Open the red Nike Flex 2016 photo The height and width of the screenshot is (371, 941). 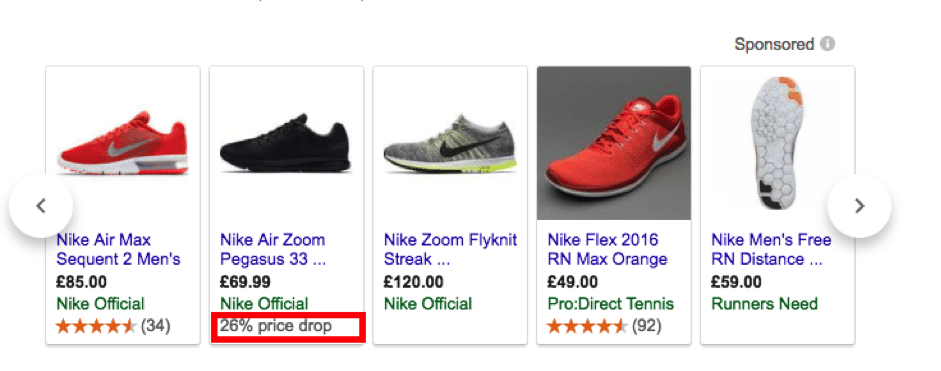click(x=614, y=143)
